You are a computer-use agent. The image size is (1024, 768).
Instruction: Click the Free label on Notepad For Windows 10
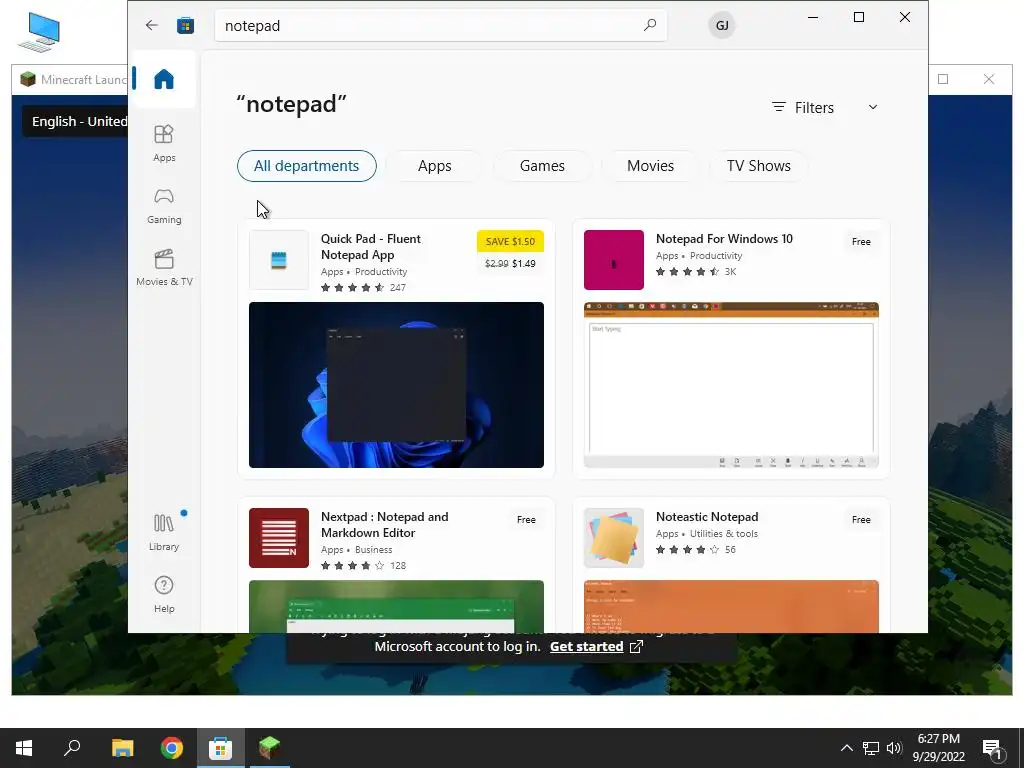click(861, 242)
